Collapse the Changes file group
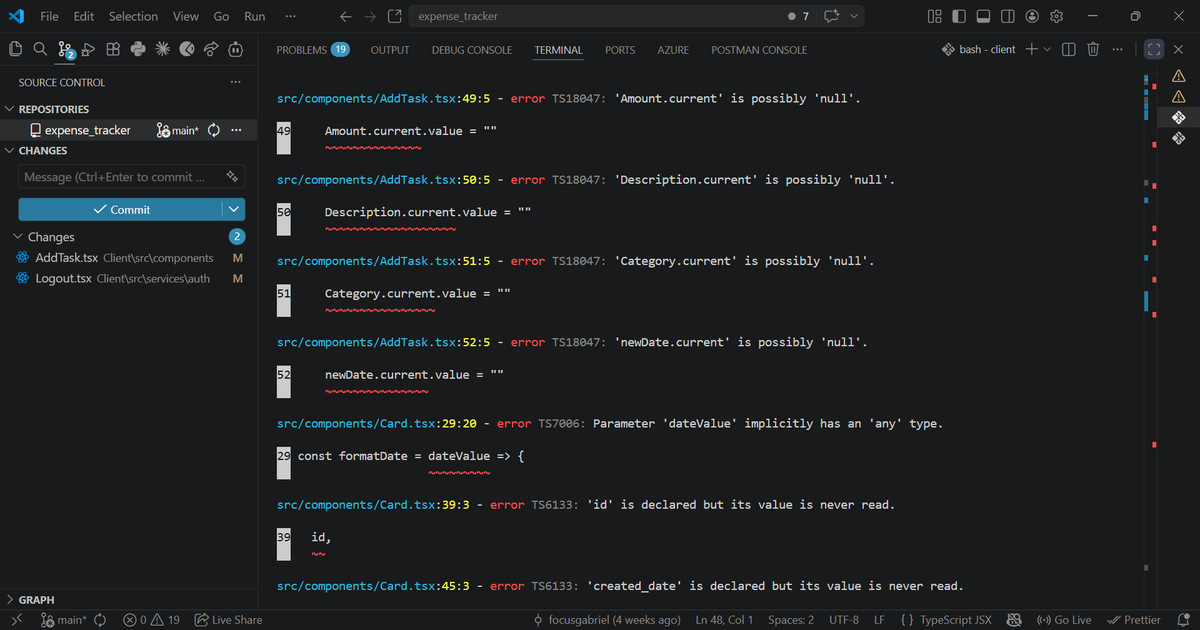1200x630 pixels. click(51, 237)
